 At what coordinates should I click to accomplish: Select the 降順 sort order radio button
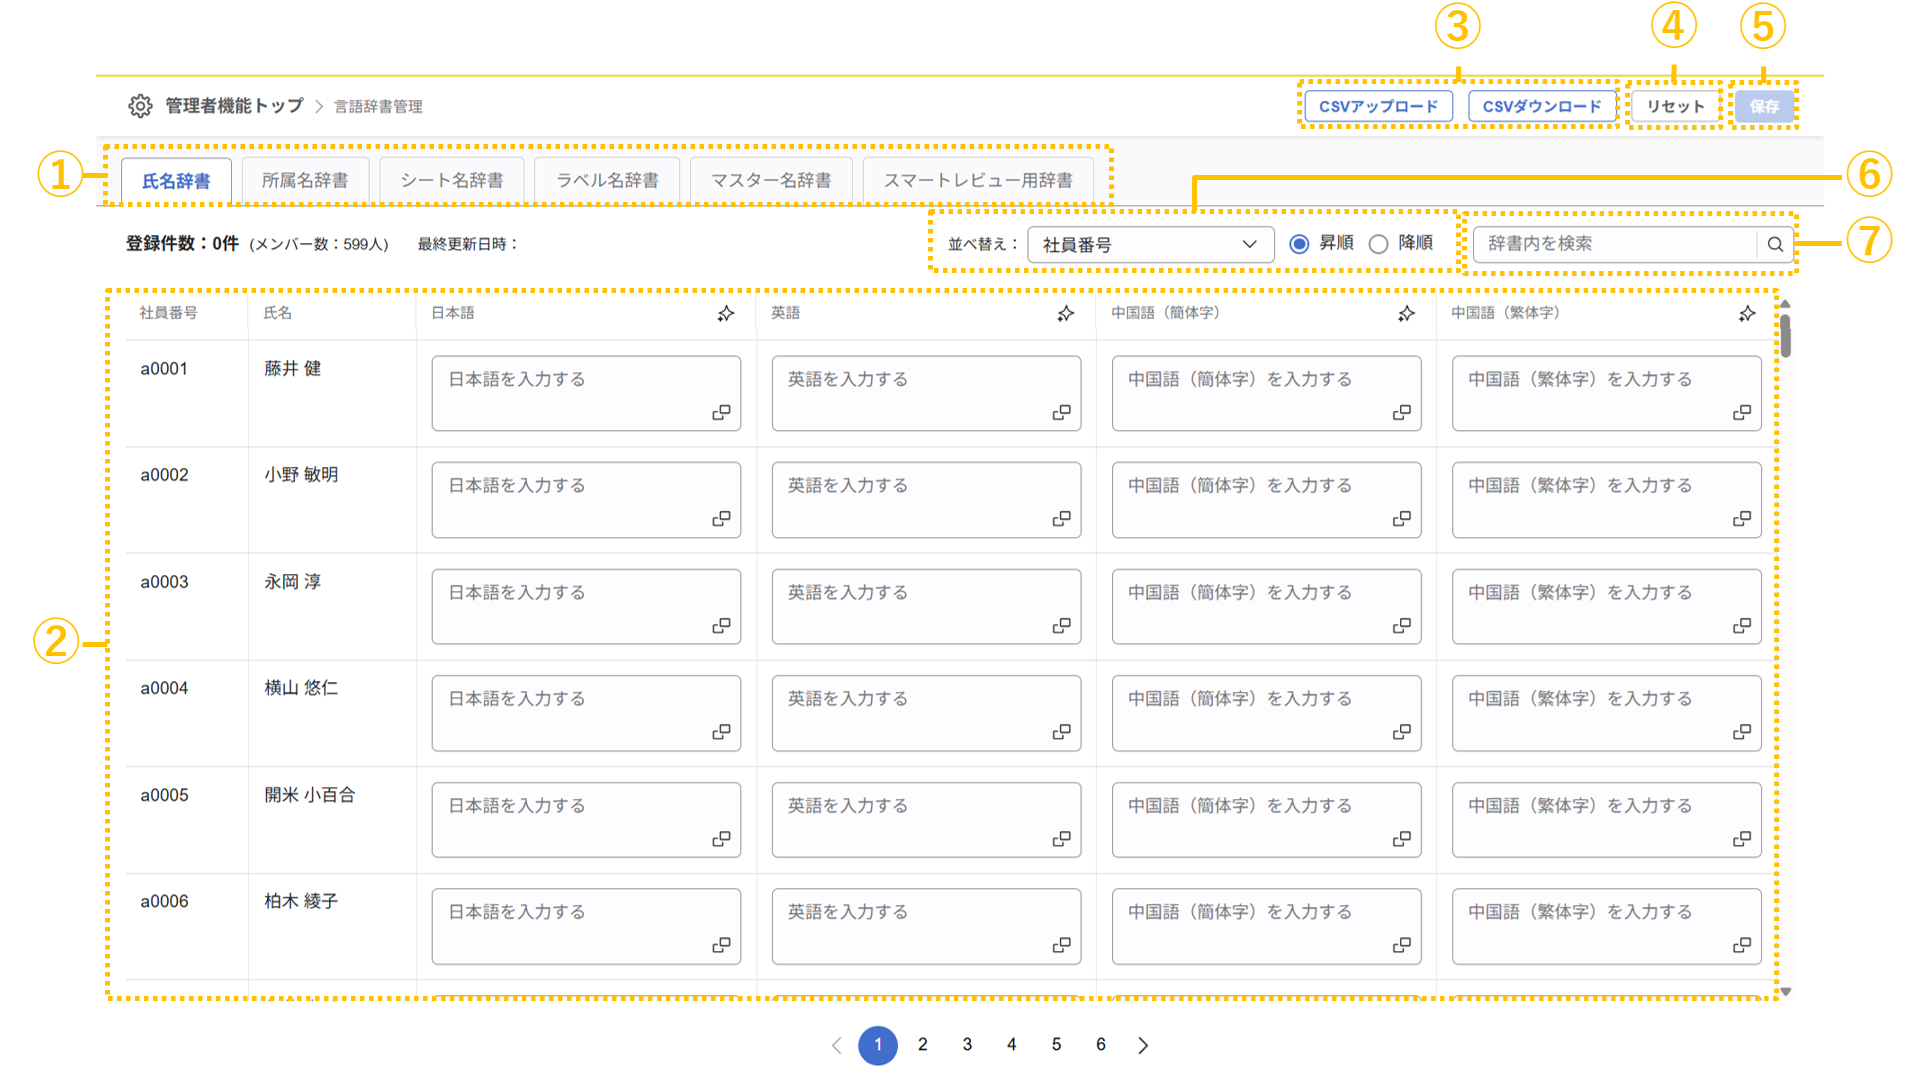pos(1379,242)
